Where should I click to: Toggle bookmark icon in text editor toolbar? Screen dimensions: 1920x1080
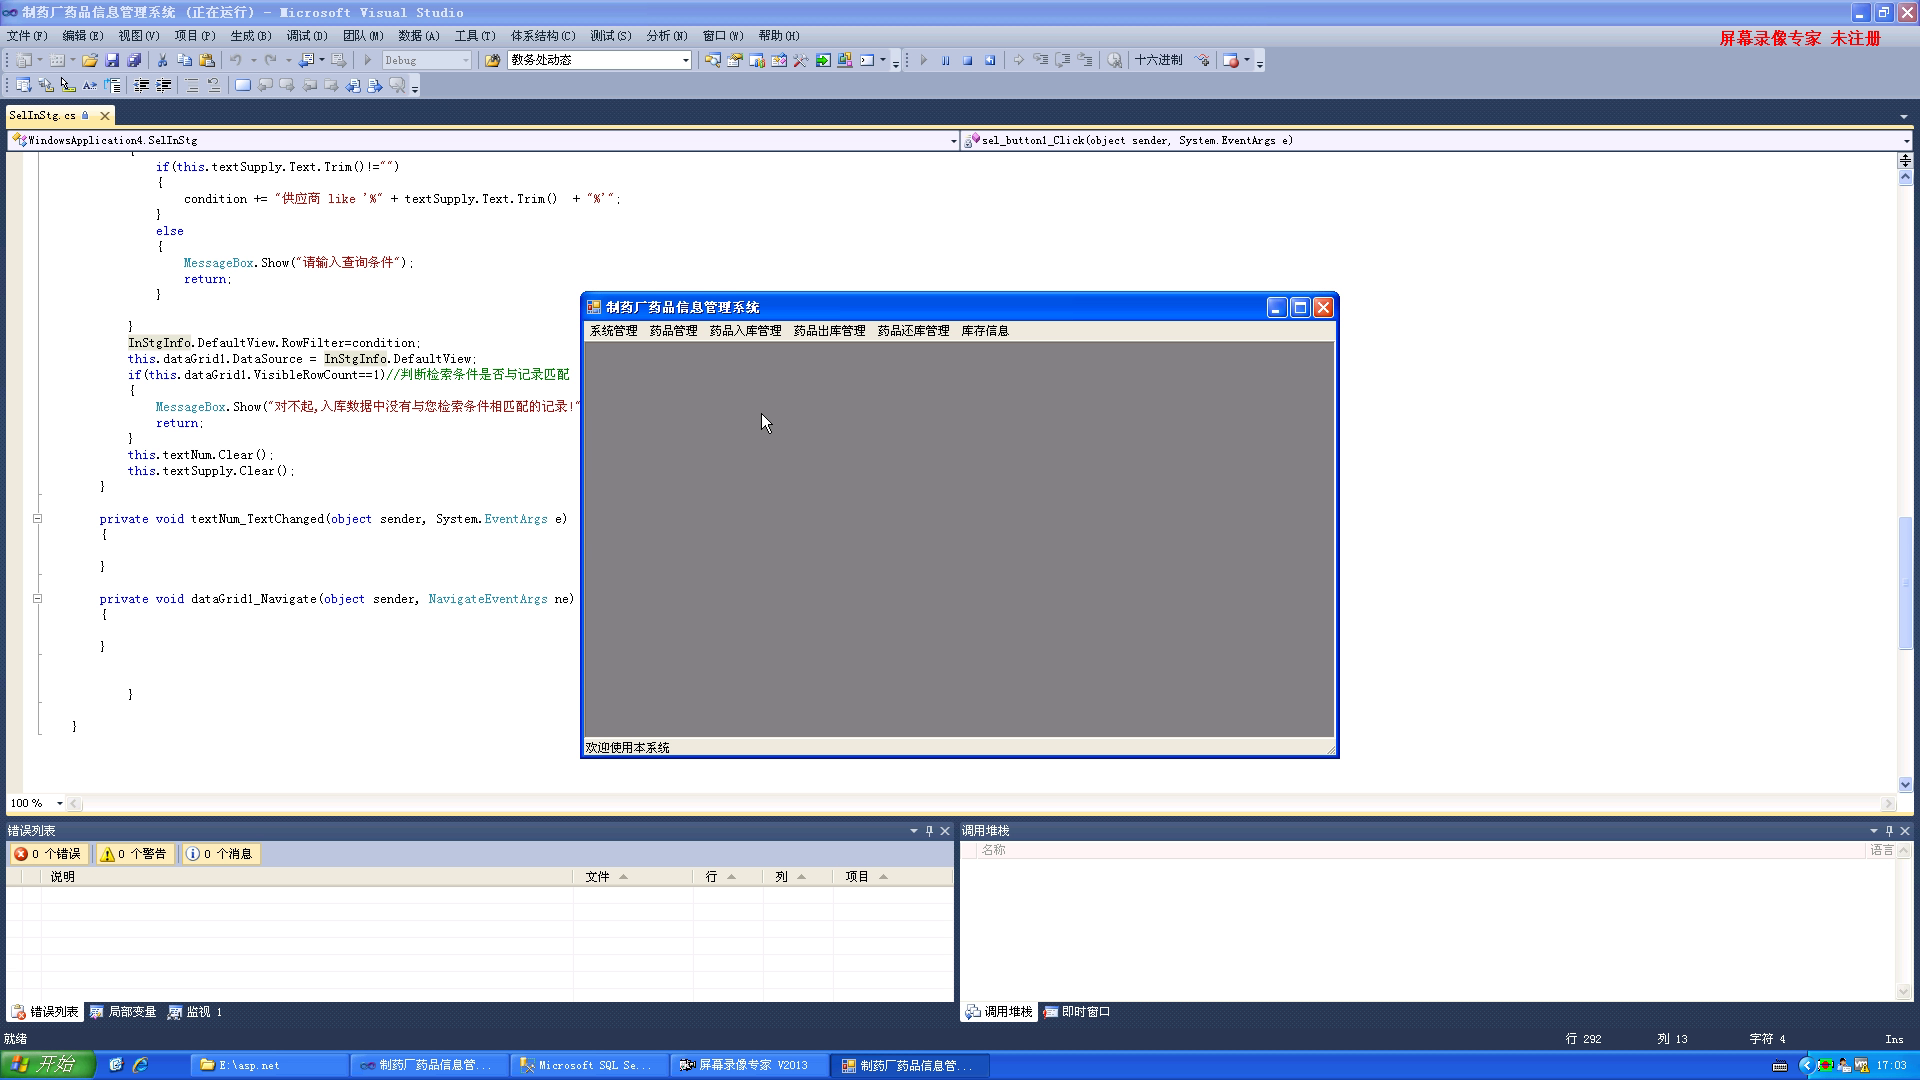(242, 86)
